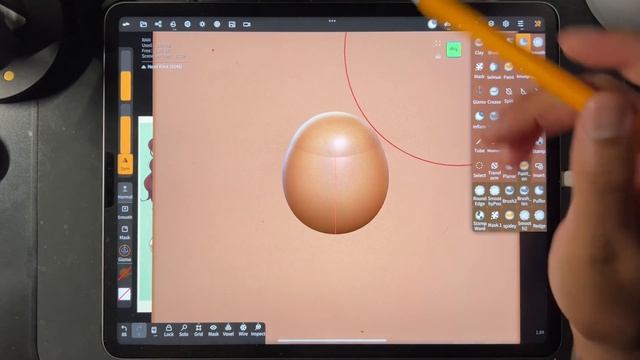Open the white alpha swatch with slash

tap(124, 293)
